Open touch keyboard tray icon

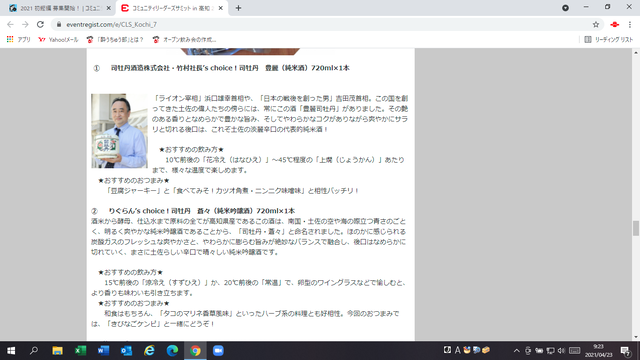[575, 351]
